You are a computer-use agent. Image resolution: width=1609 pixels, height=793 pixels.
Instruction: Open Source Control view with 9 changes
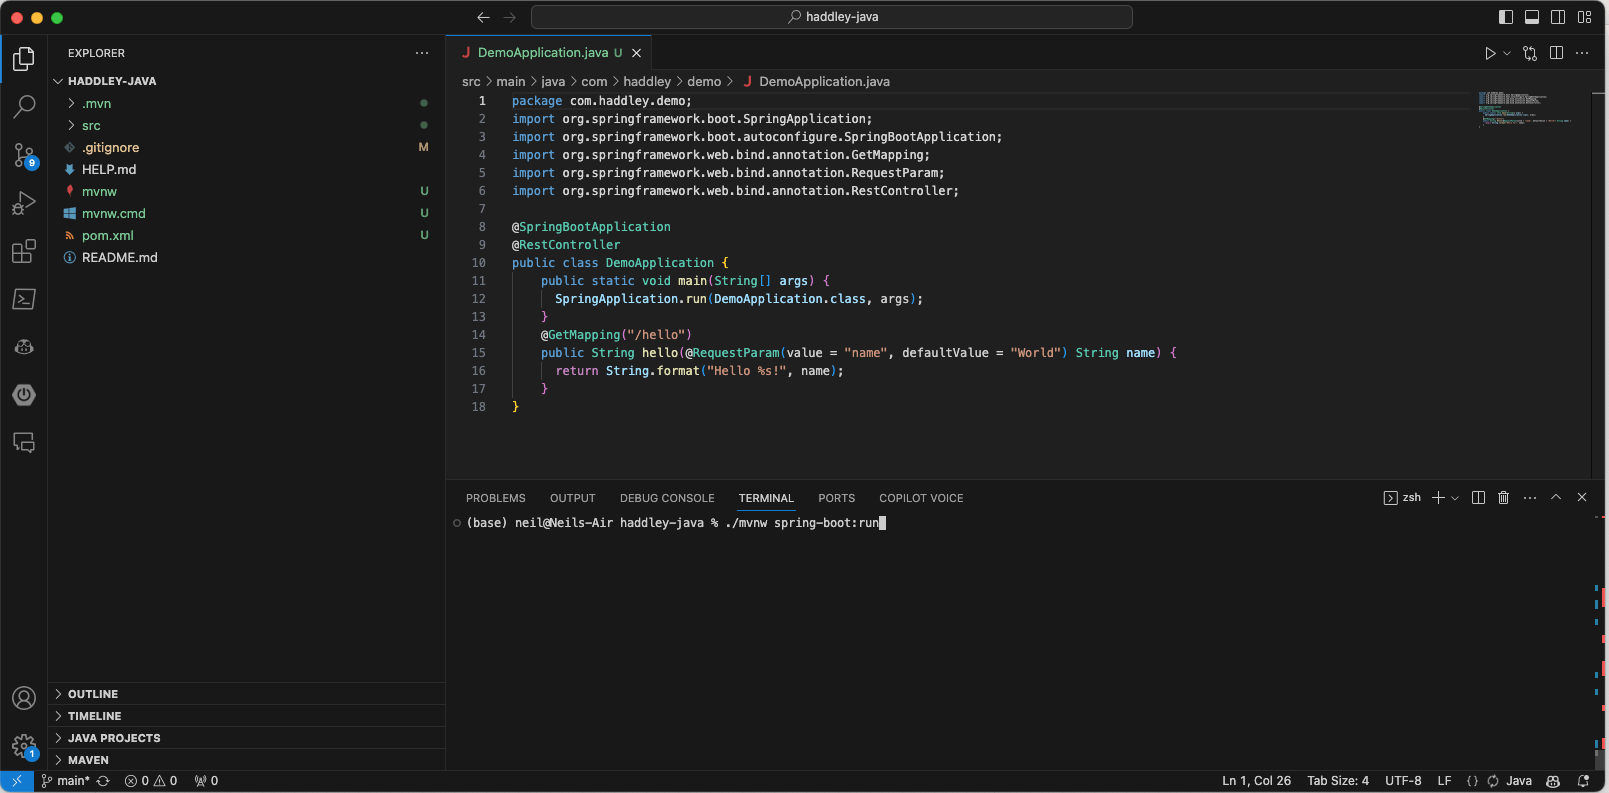coord(24,155)
